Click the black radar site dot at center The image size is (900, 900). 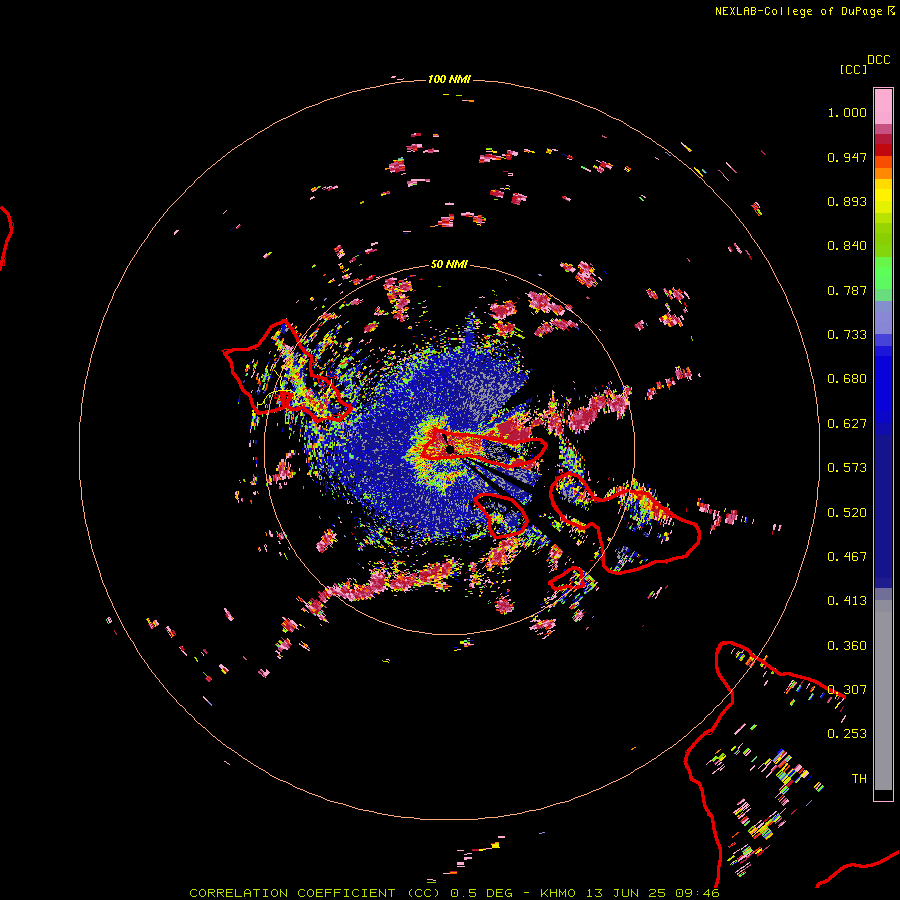[450, 449]
